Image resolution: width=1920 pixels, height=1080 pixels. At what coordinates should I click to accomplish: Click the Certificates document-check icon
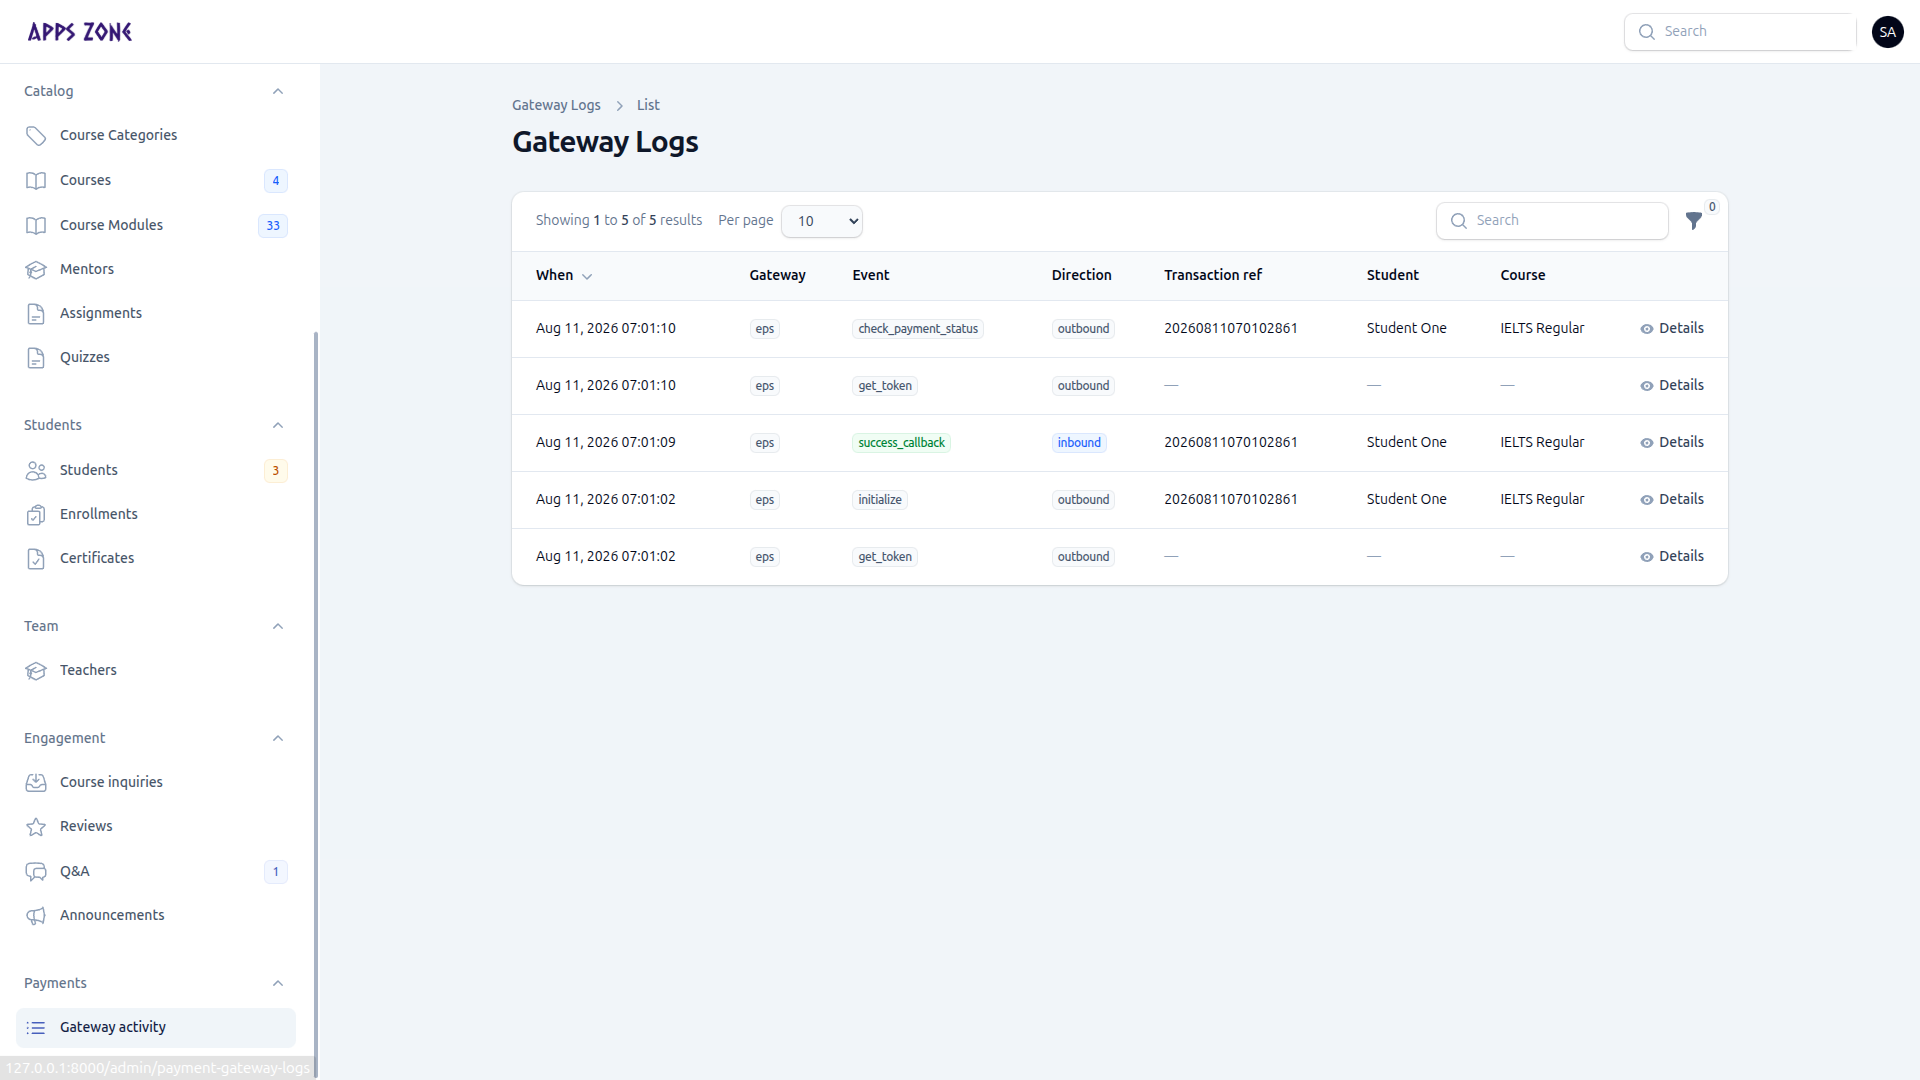36,559
